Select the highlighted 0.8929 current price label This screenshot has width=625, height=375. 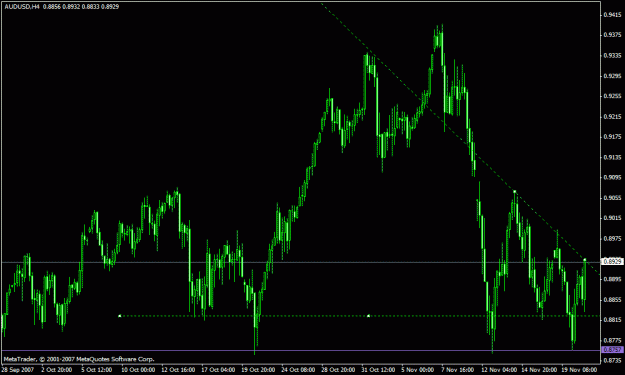coord(612,261)
